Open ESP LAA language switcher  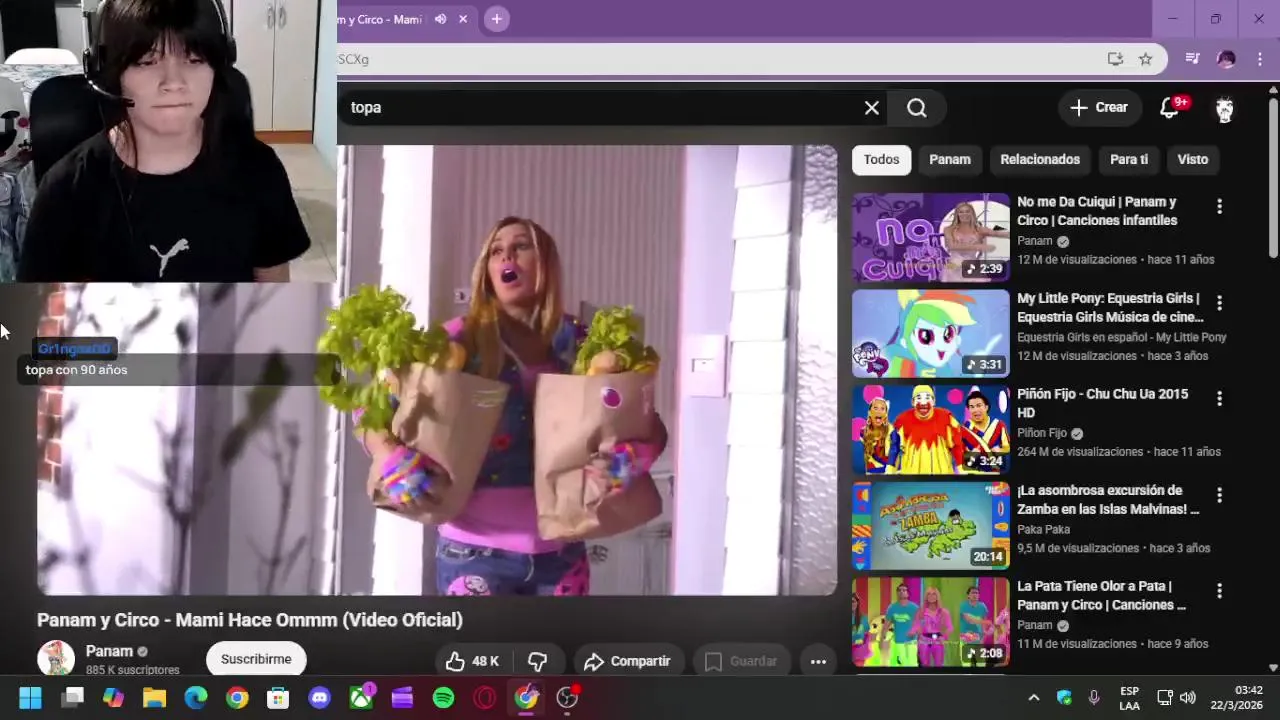pos(1129,698)
